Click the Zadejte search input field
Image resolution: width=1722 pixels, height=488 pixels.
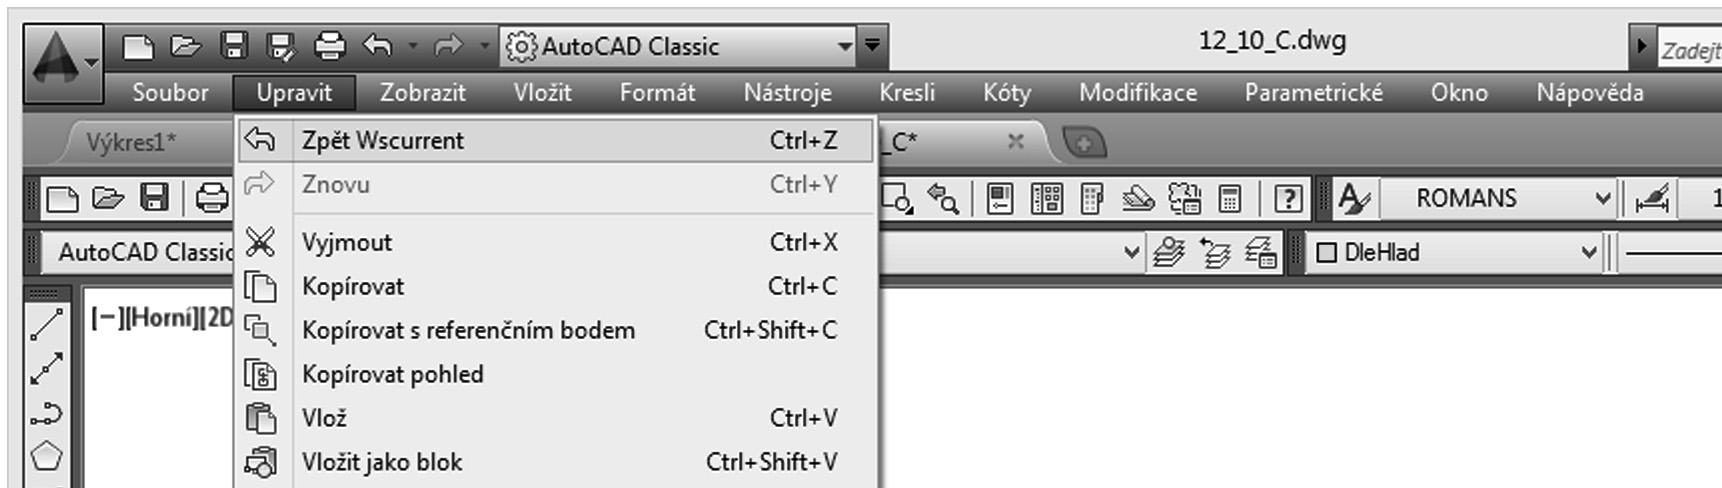[1690, 50]
